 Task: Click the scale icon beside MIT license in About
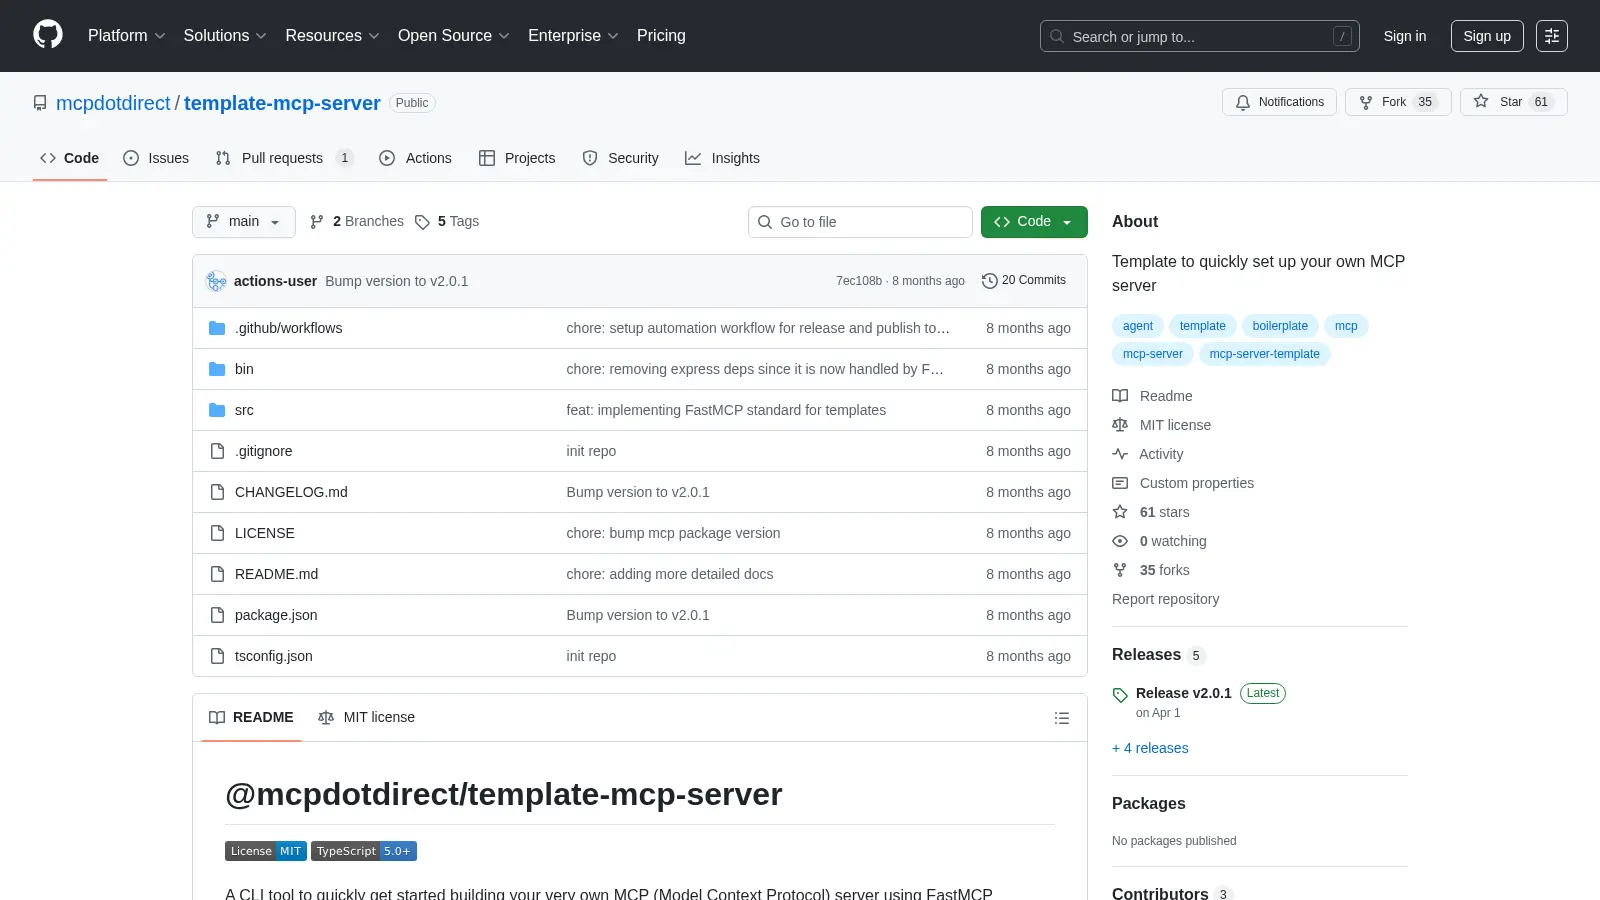[x=1120, y=425]
